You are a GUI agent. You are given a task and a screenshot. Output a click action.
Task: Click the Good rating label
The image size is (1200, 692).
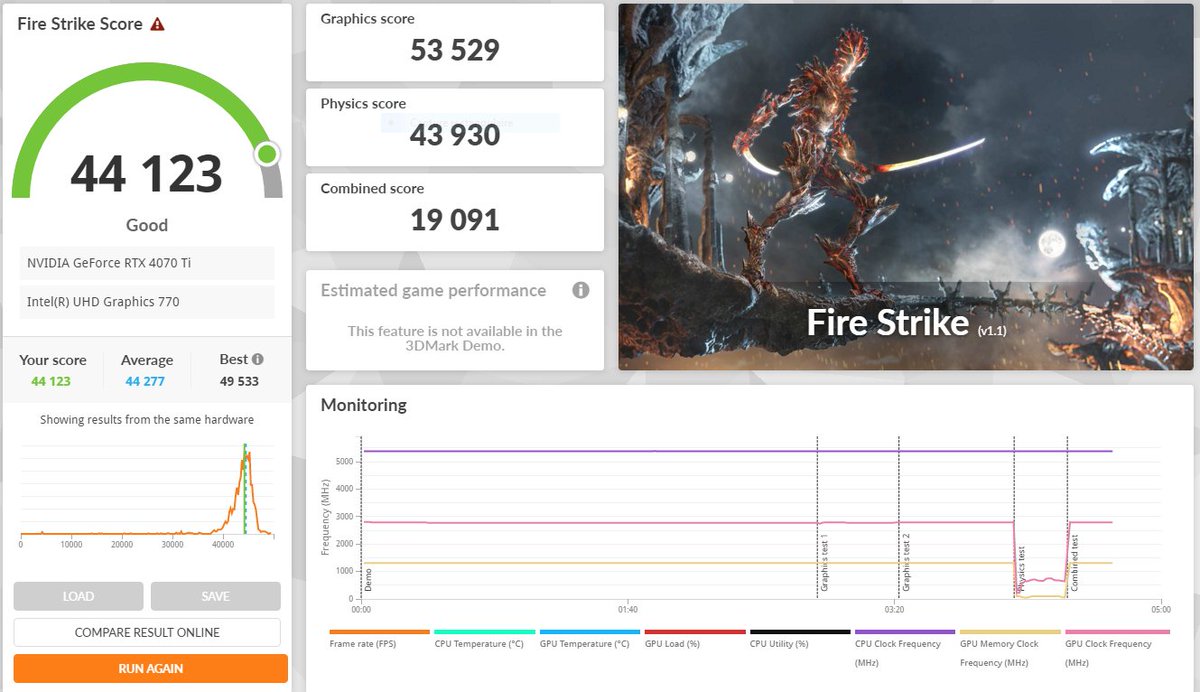(x=147, y=225)
